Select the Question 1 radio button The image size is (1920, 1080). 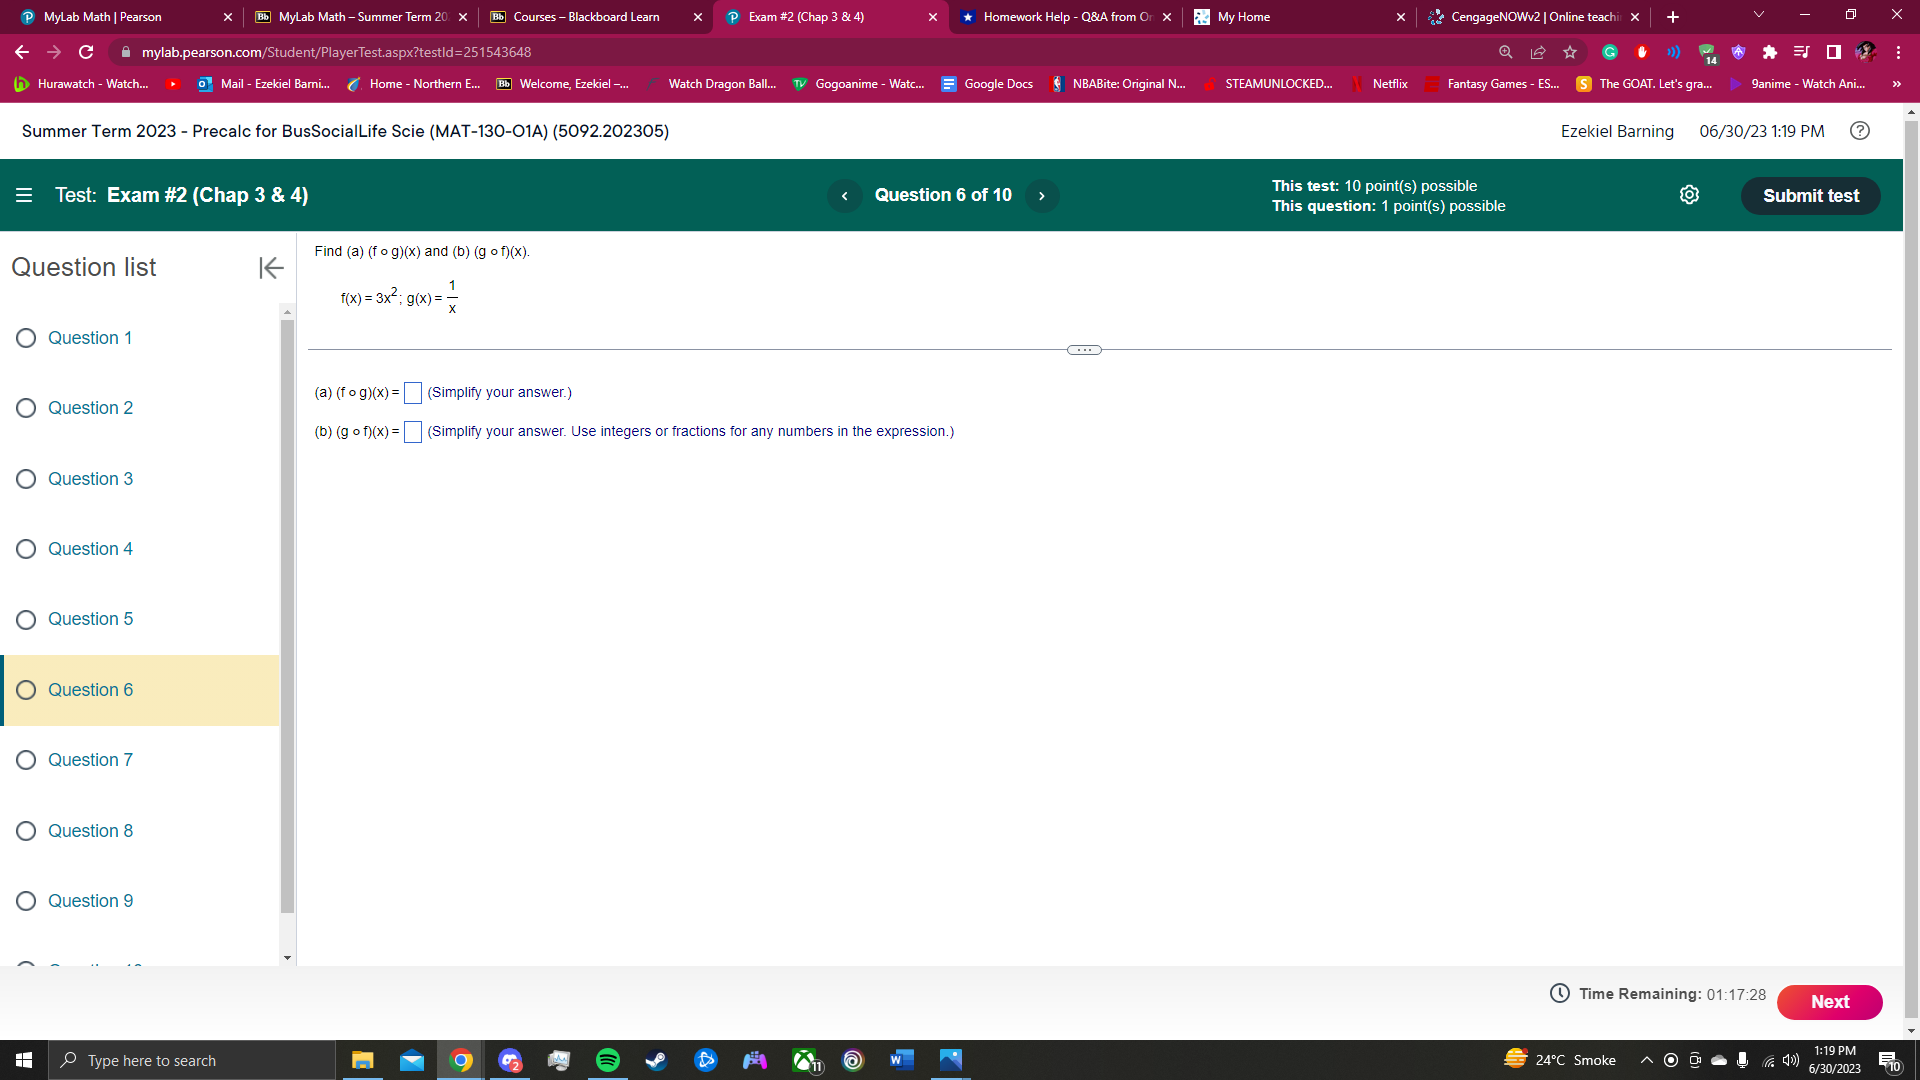[x=25, y=338]
